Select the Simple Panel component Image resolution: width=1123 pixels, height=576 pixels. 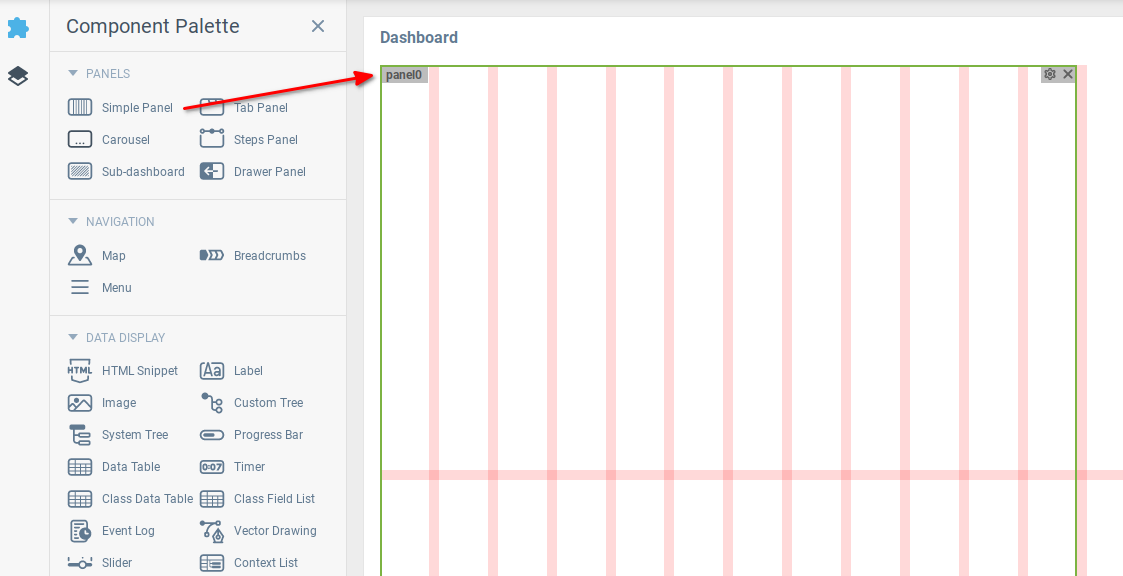point(120,107)
